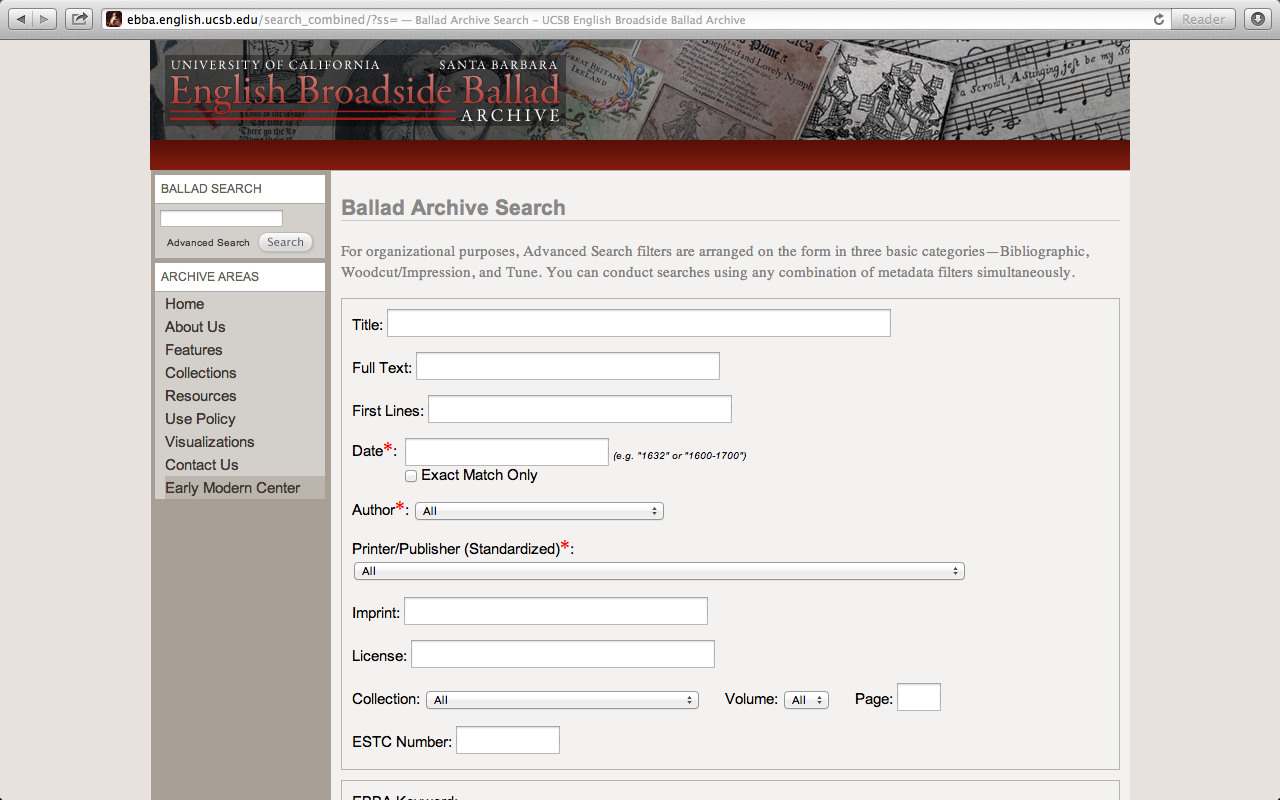Open the Visualizations page

pyautogui.click(x=210, y=442)
